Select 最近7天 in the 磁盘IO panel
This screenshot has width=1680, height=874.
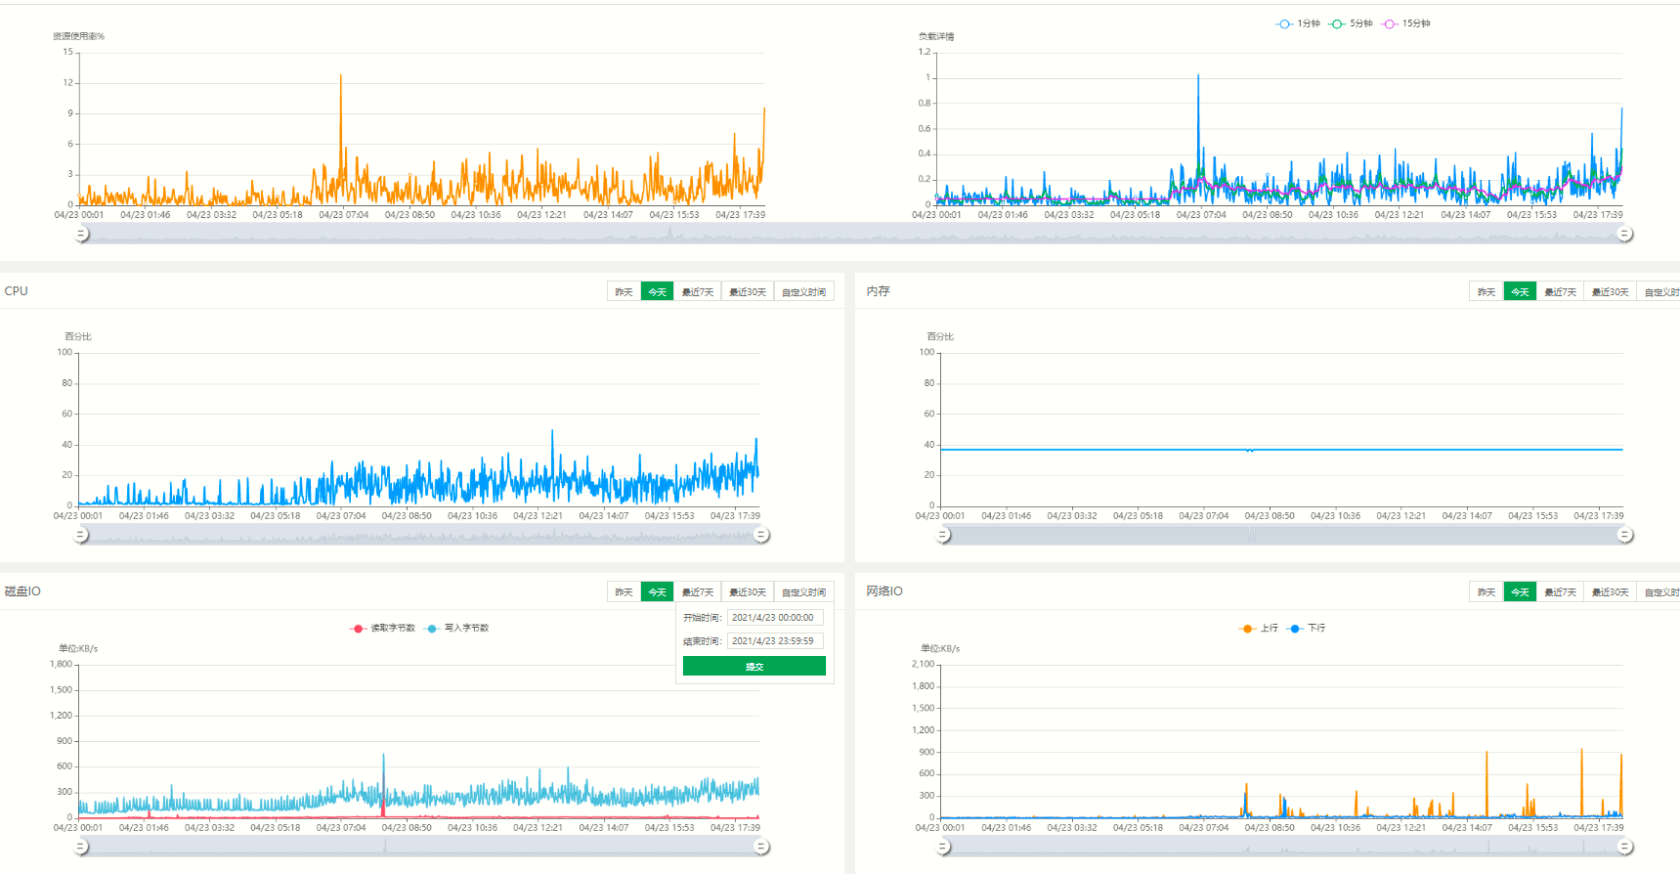coord(698,592)
